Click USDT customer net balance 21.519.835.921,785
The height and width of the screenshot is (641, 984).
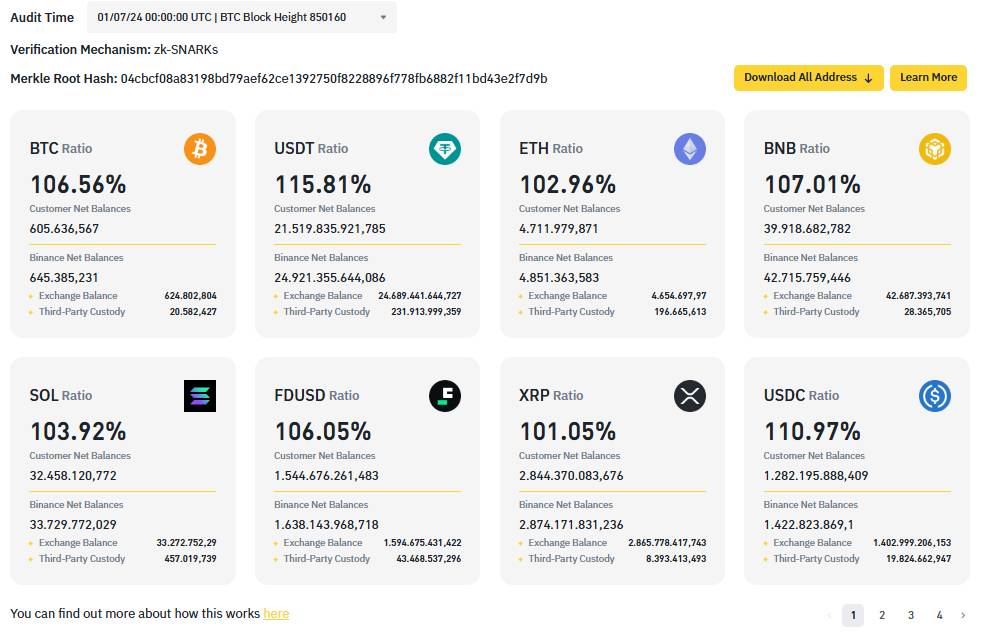click(330, 229)
